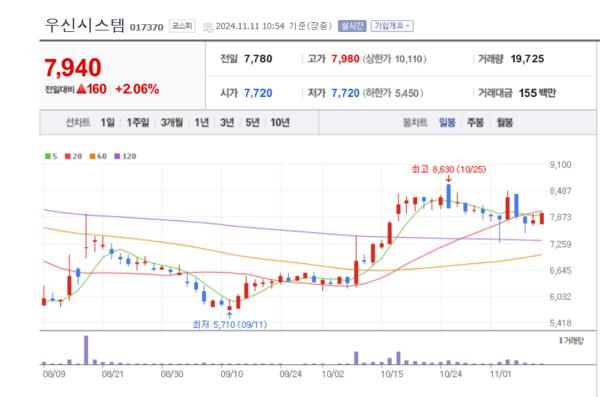Switch to 주봉 candlestick chart
This screenshot has width=600, height=397.
click(x=475, y=123)
